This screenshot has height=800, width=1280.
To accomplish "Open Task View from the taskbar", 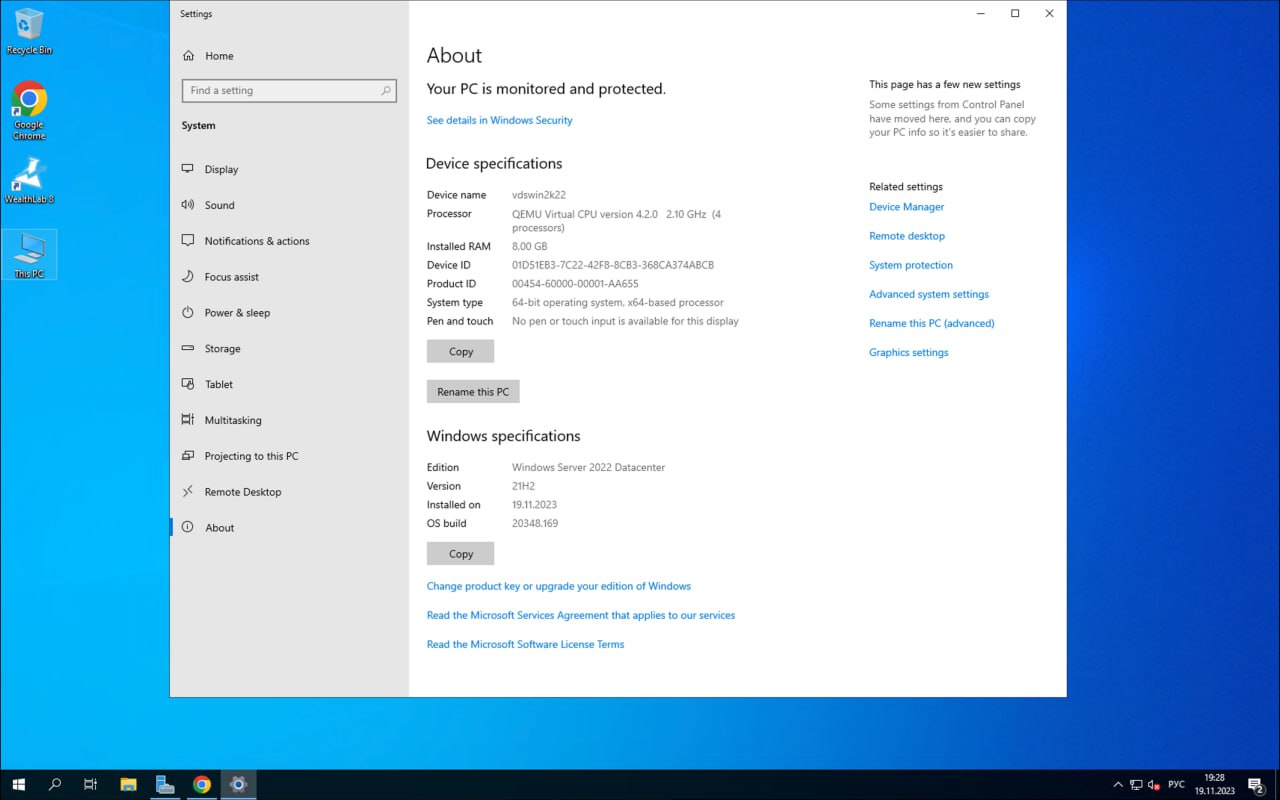I will (91, 785).
